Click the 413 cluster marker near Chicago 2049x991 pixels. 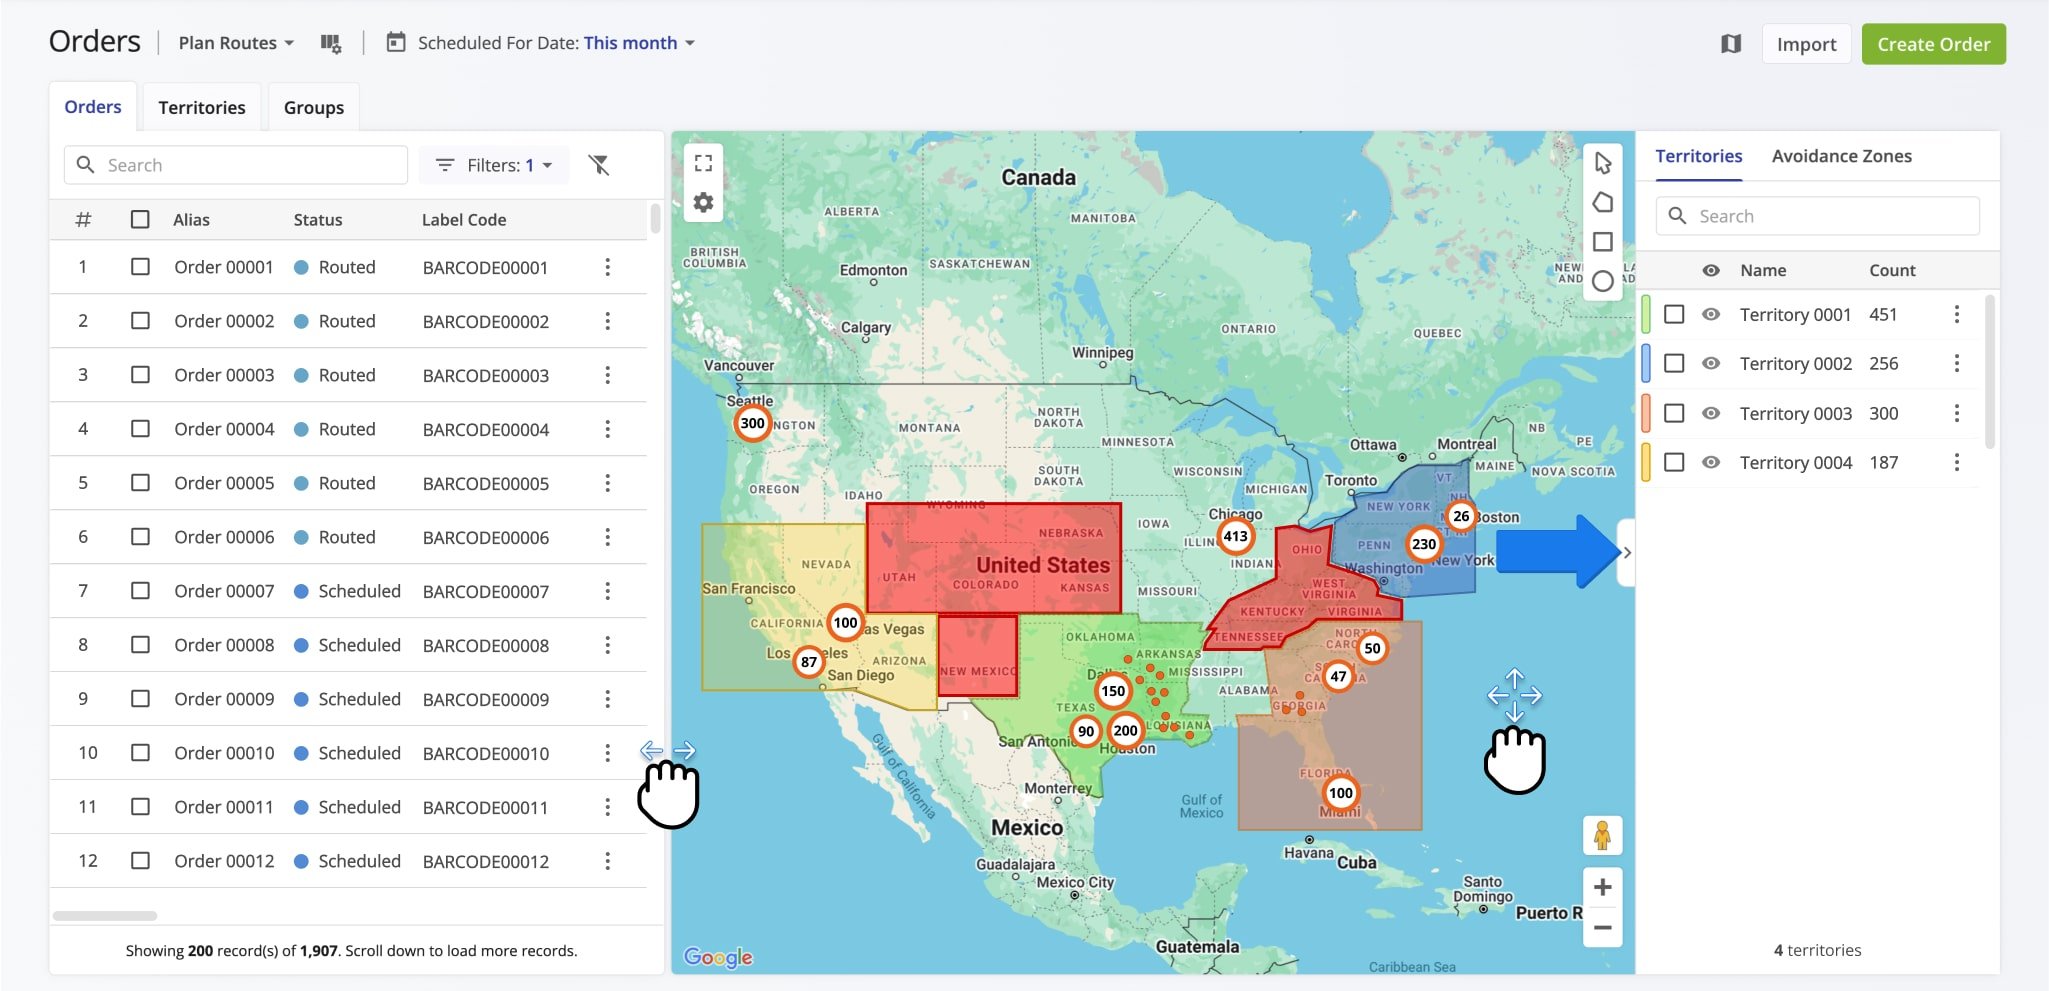click(1236, 536)
